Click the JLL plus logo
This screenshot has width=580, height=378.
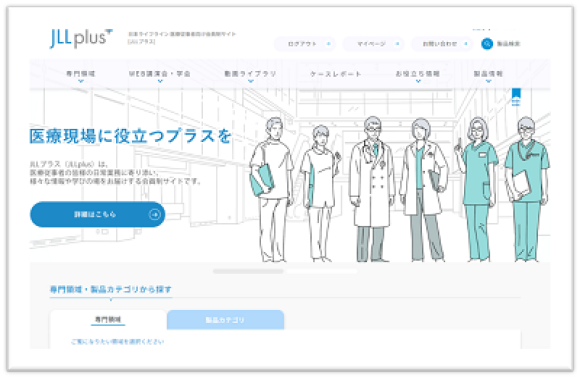[81, 38]
